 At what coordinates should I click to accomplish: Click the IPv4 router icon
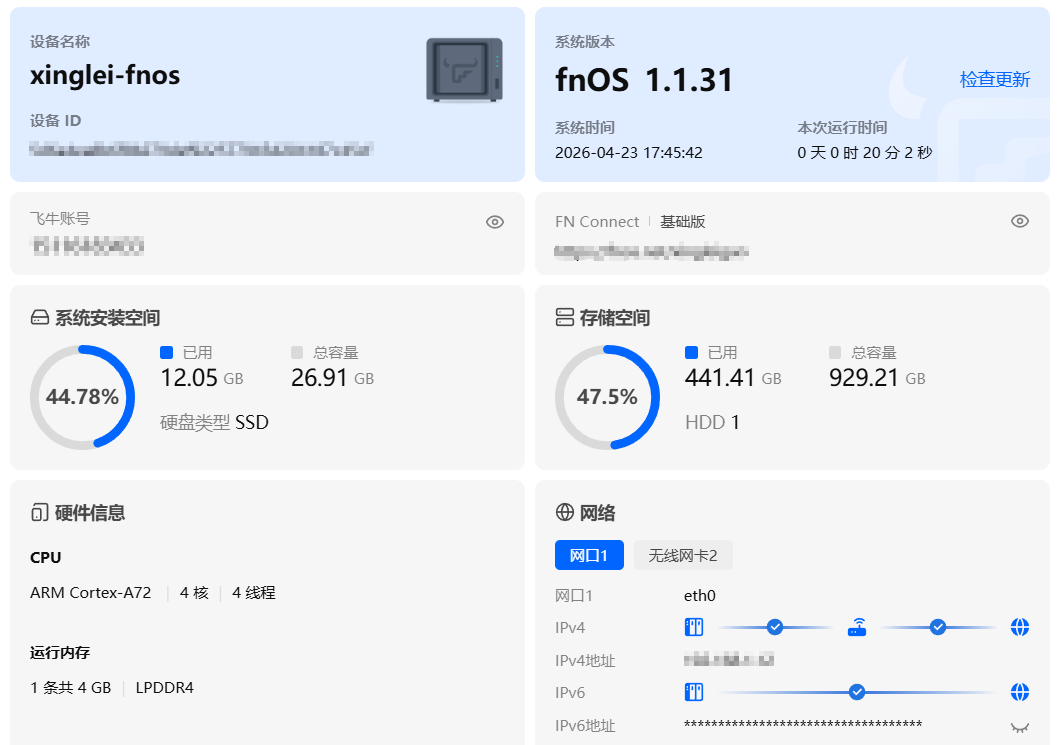pyautogui.click(x=857, y=627)
